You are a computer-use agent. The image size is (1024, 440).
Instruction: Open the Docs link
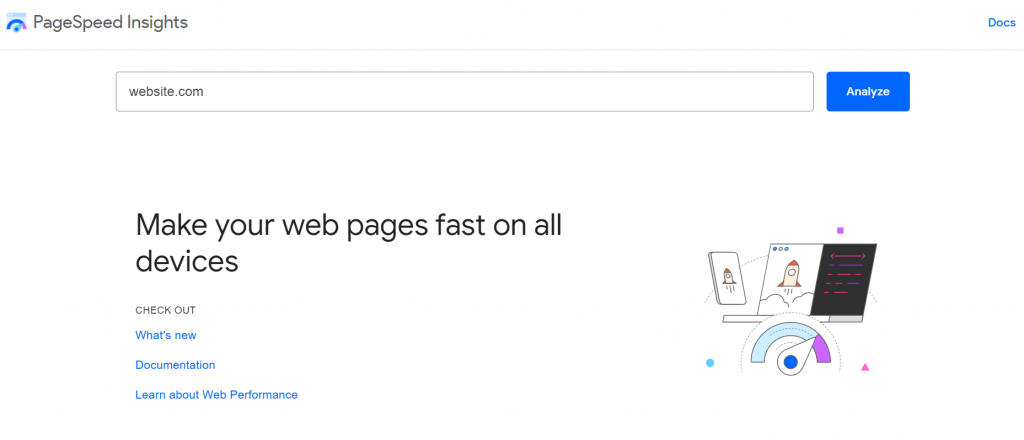(1001, 23)
